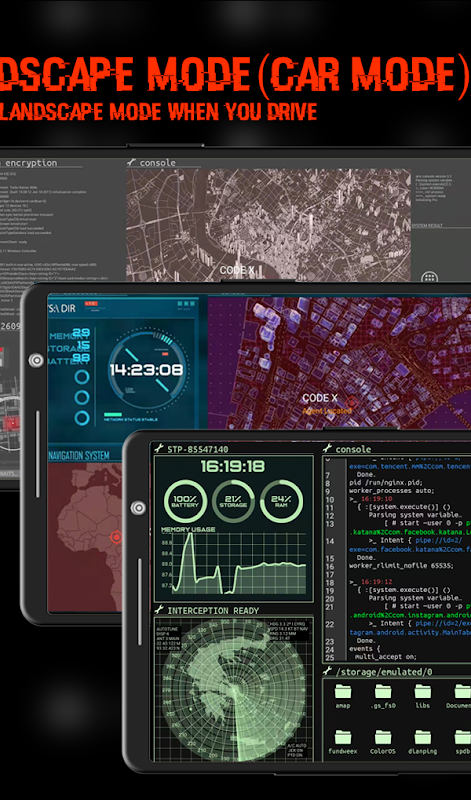This screenshot has width=471, height=800.
Task: Tap the 14:23:08 circular clock widget
Action: coord(147,369)
